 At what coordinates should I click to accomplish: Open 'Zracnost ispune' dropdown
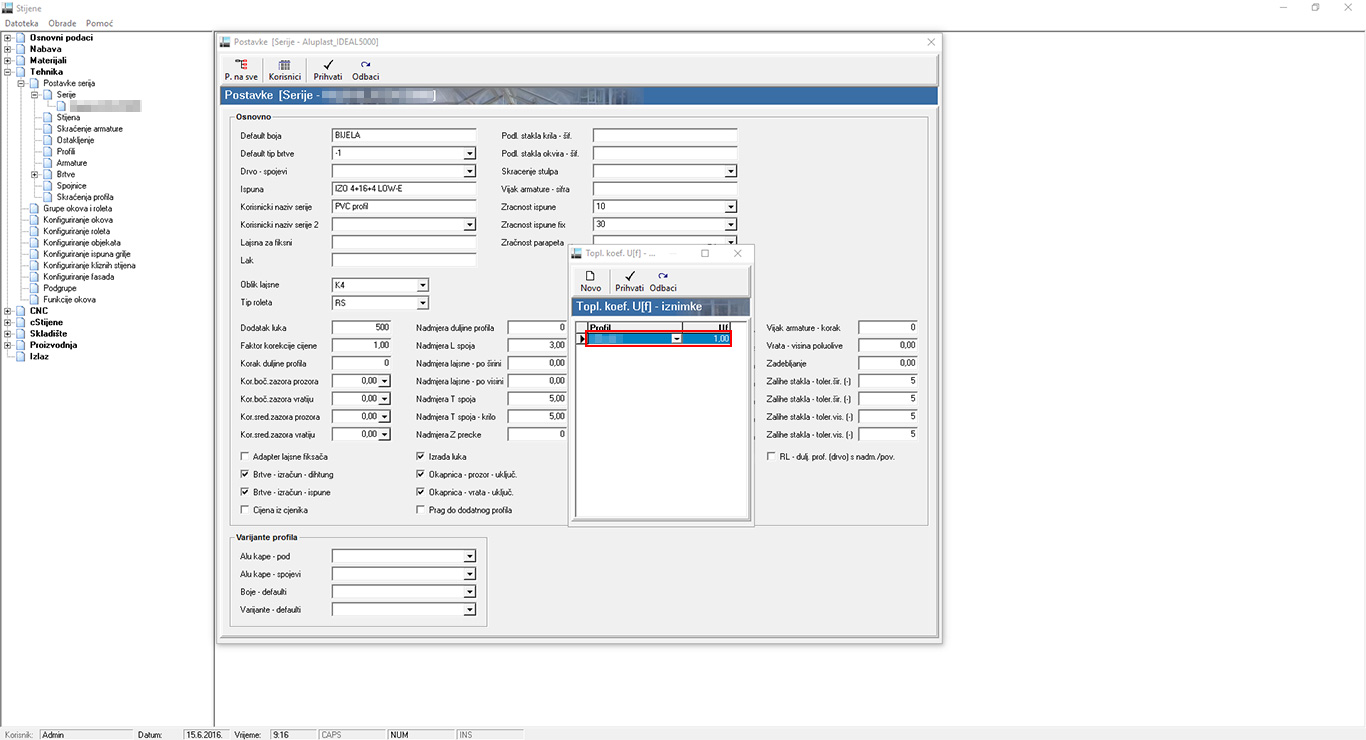point(730,208)
